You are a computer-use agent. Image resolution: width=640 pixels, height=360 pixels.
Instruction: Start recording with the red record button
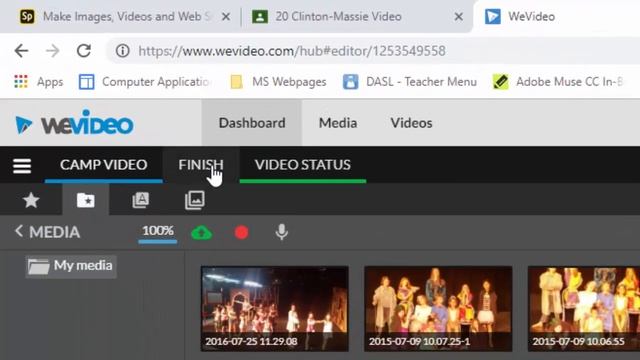click(x=242, y=232)
